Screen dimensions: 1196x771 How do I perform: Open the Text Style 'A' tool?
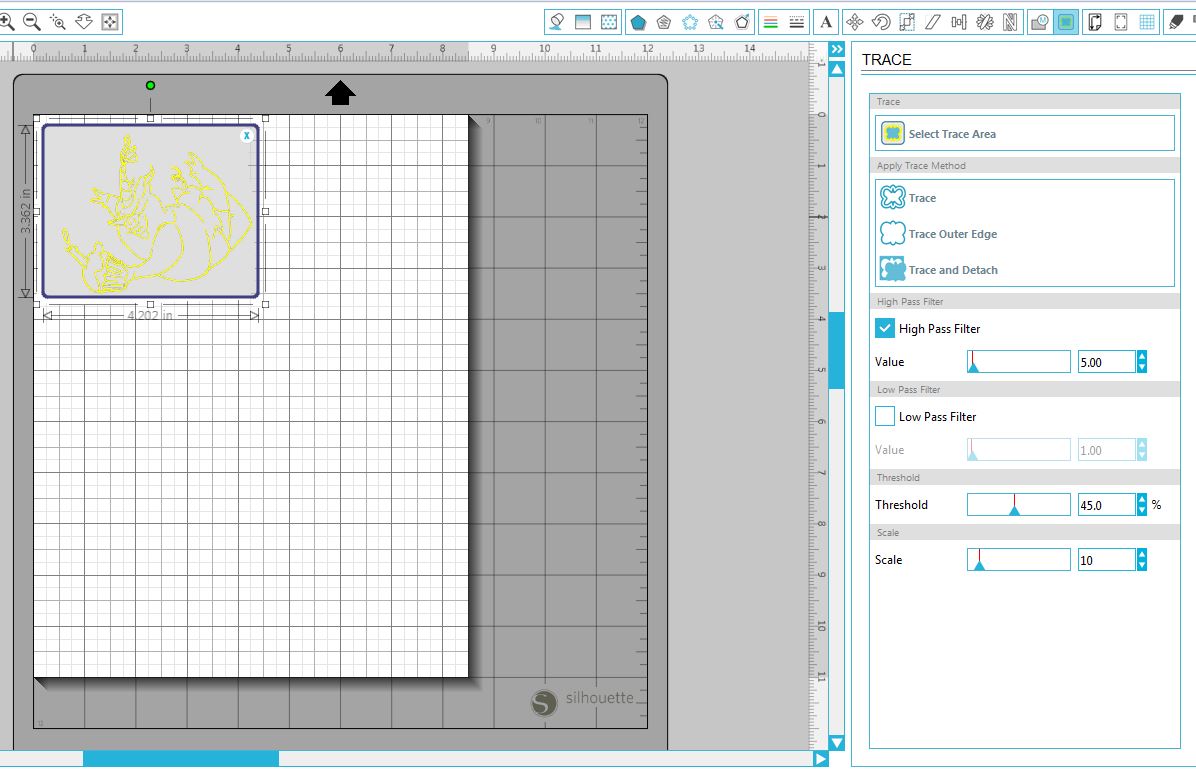click(826, 22)
